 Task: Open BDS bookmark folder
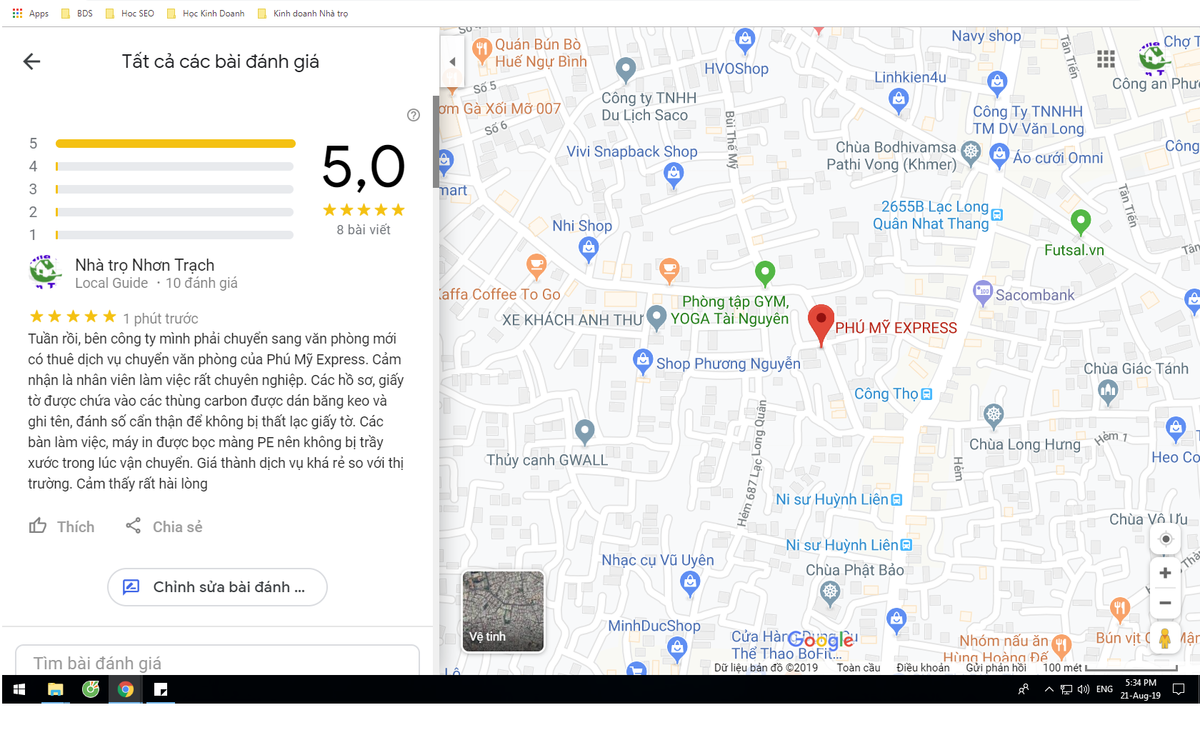pos(76,14)
